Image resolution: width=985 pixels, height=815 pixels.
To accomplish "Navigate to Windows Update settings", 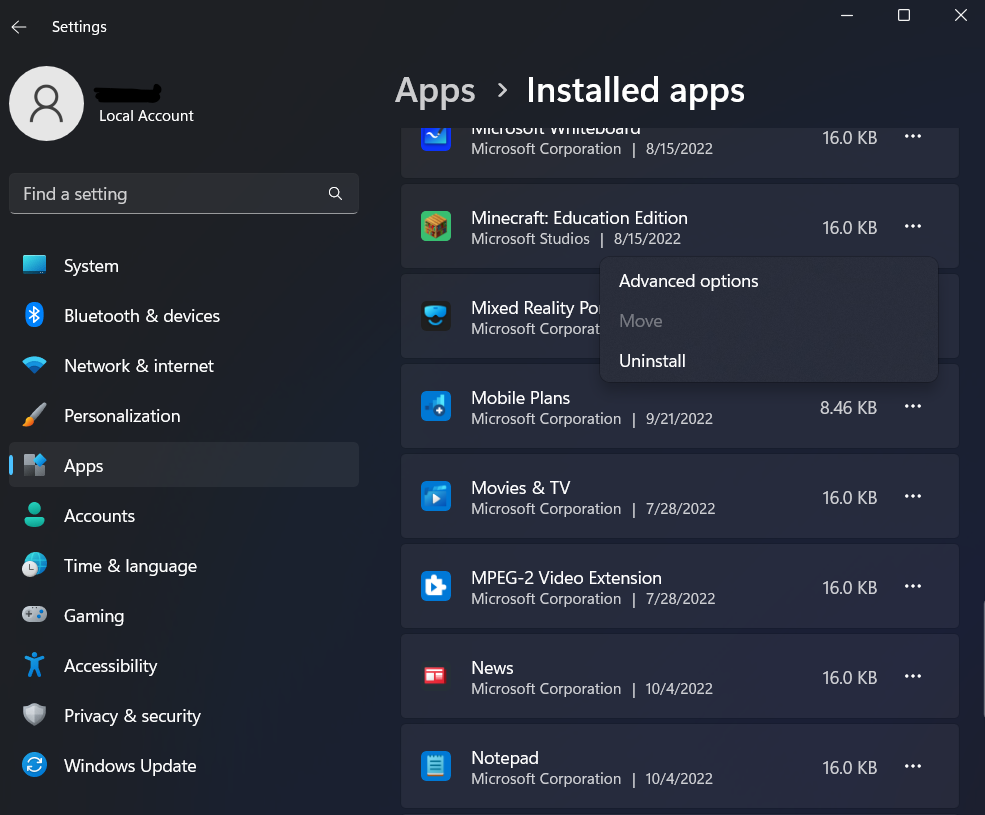I will click(x=129, y=766).
